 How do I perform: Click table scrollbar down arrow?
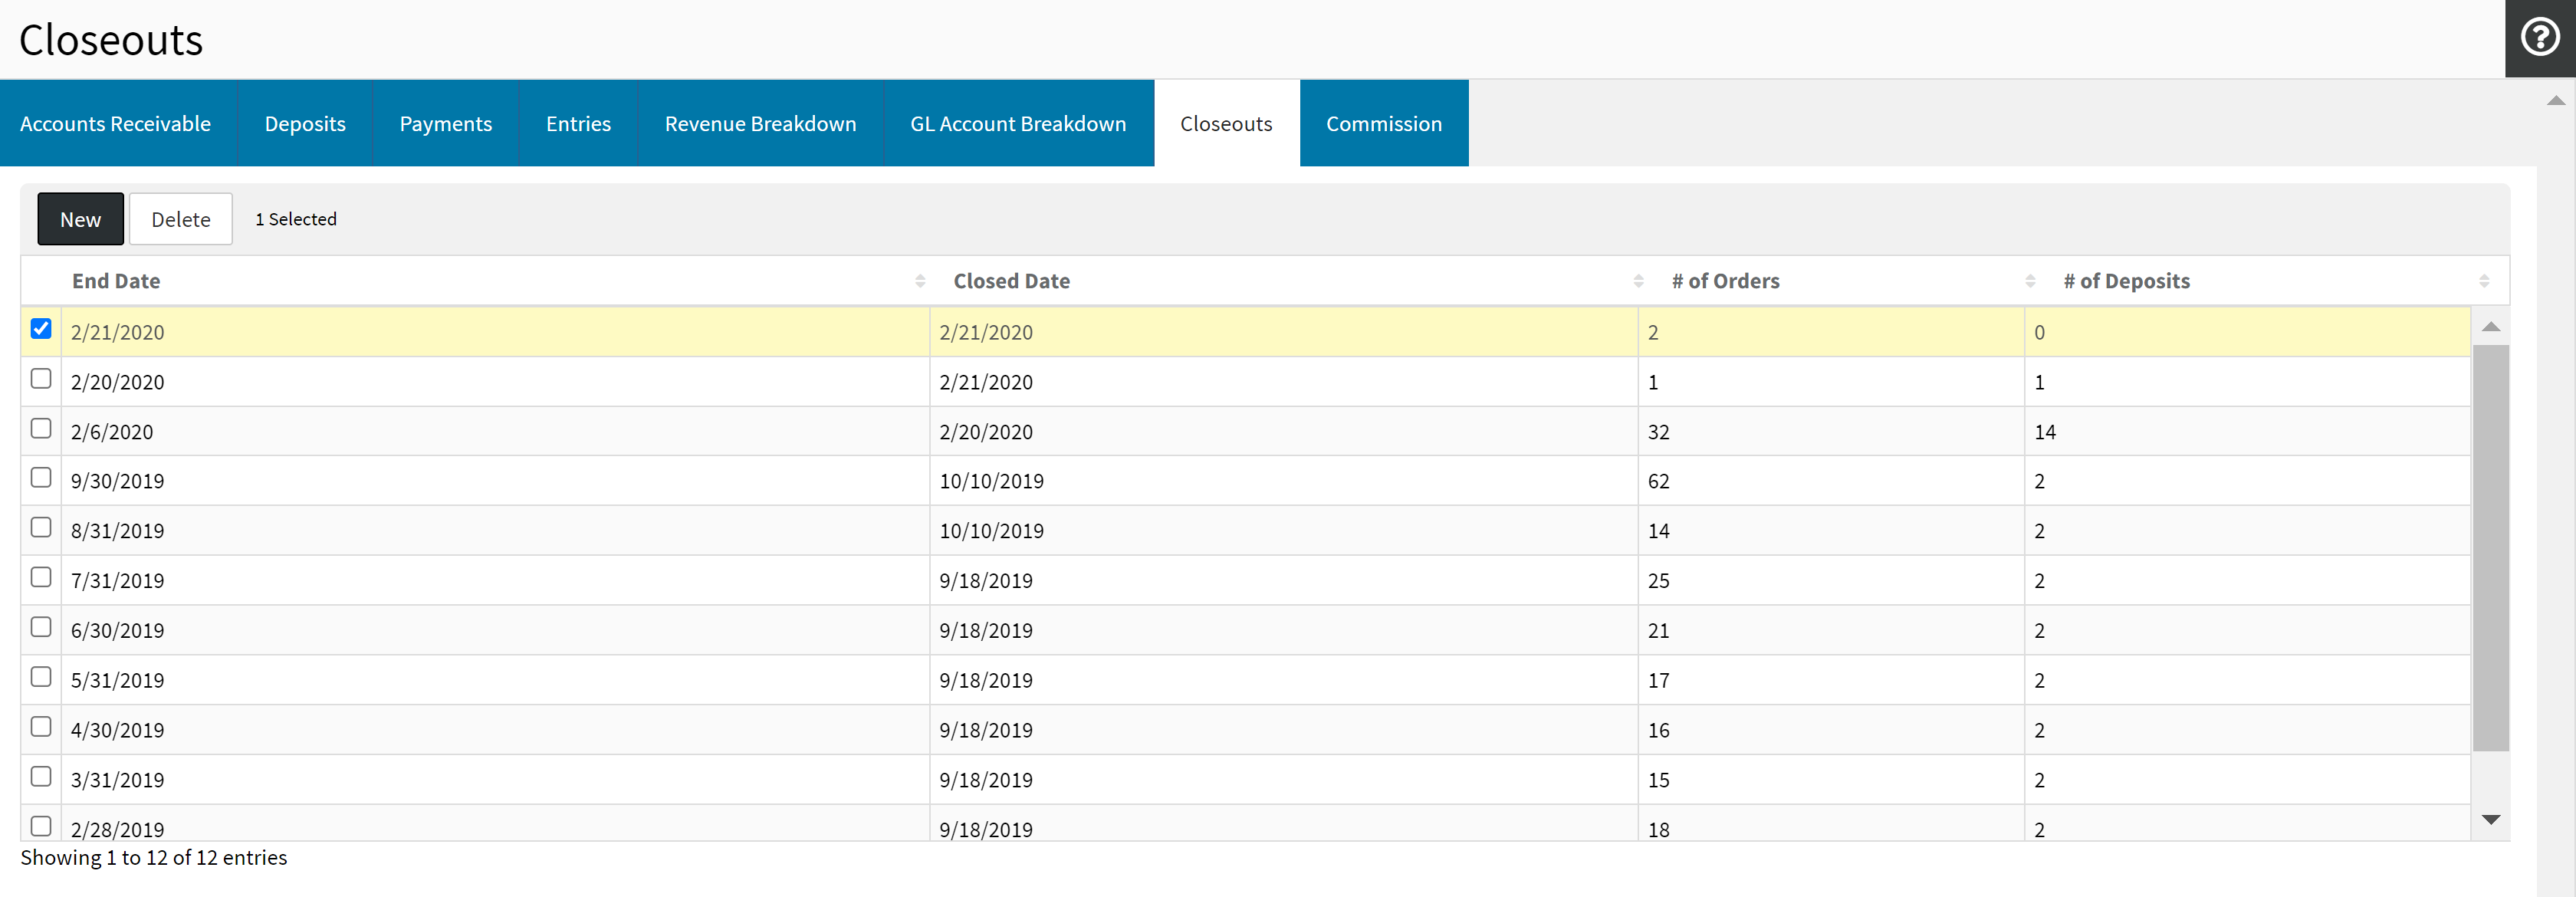pos(2490,819)
